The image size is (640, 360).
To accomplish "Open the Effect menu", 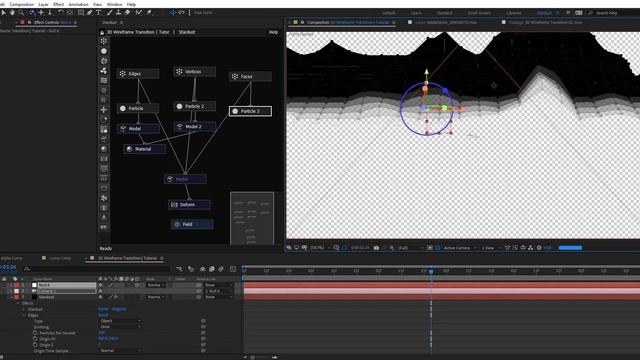I will 58,4.
